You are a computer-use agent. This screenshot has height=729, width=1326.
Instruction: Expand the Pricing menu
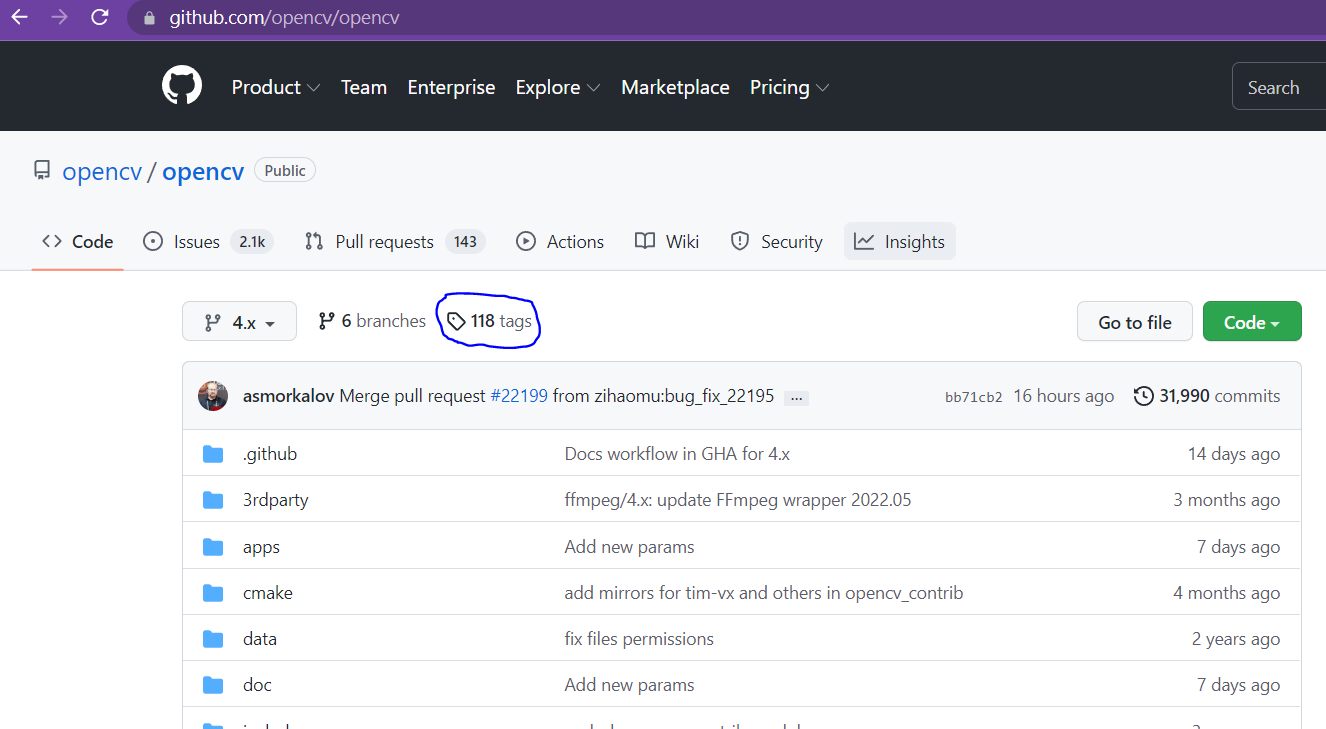[789, 87]
